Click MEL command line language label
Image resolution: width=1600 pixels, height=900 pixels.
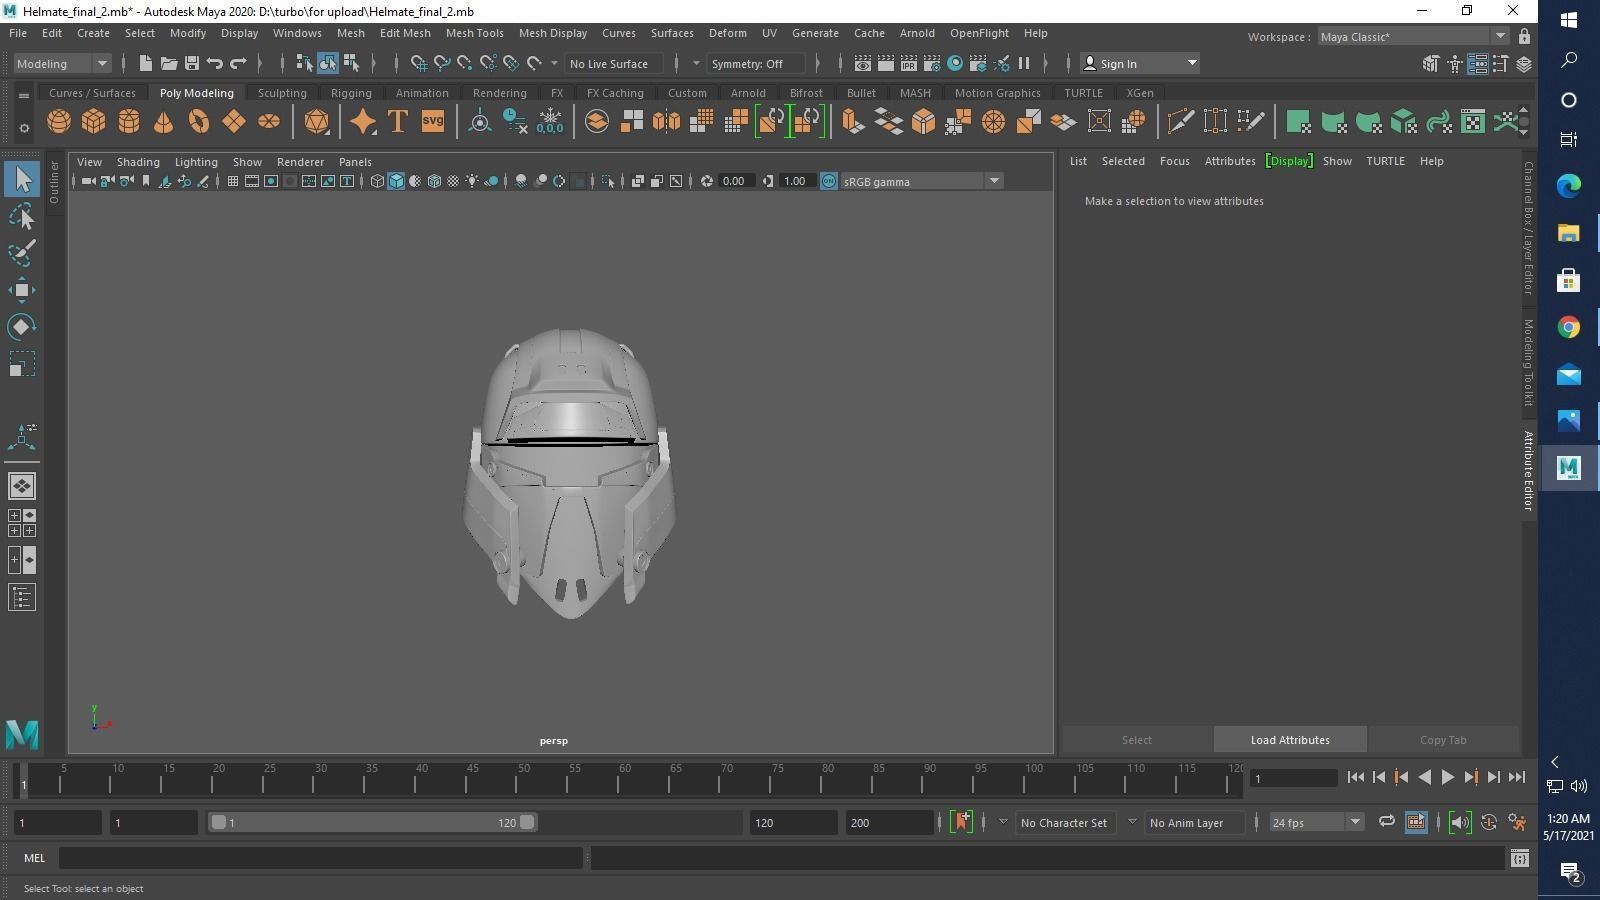[x=35, y=858]
